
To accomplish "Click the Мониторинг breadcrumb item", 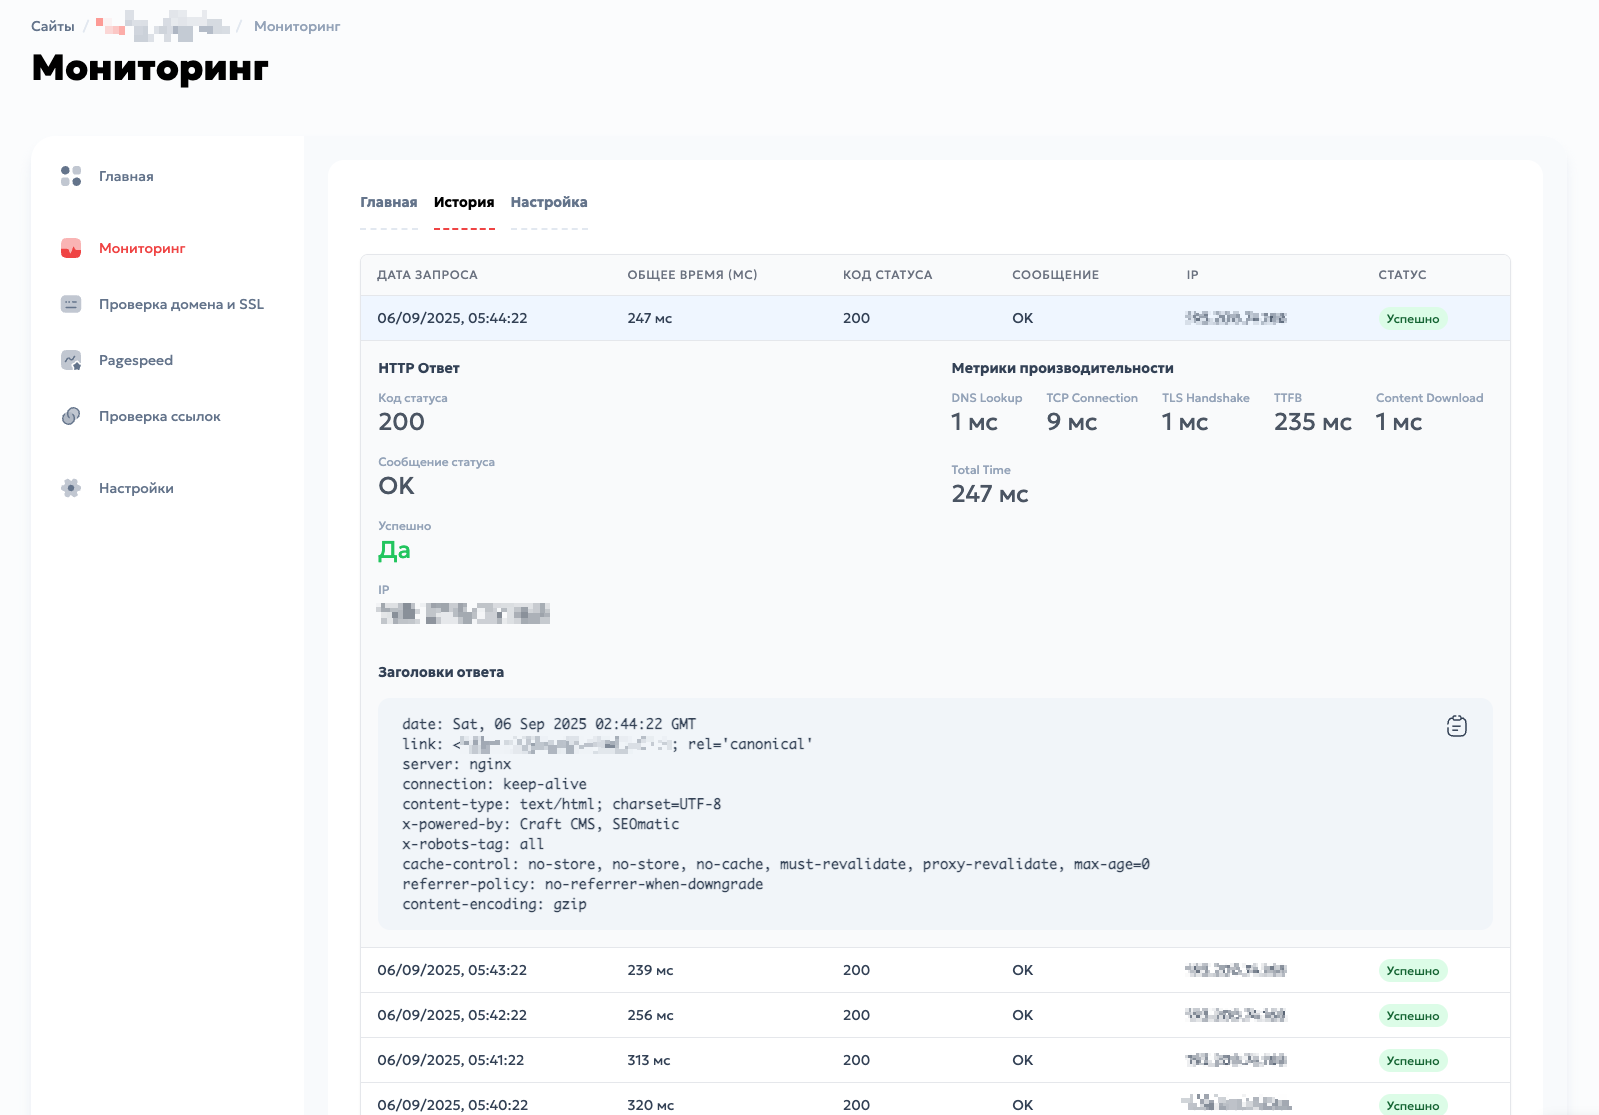I will click(x=297, y=26).
